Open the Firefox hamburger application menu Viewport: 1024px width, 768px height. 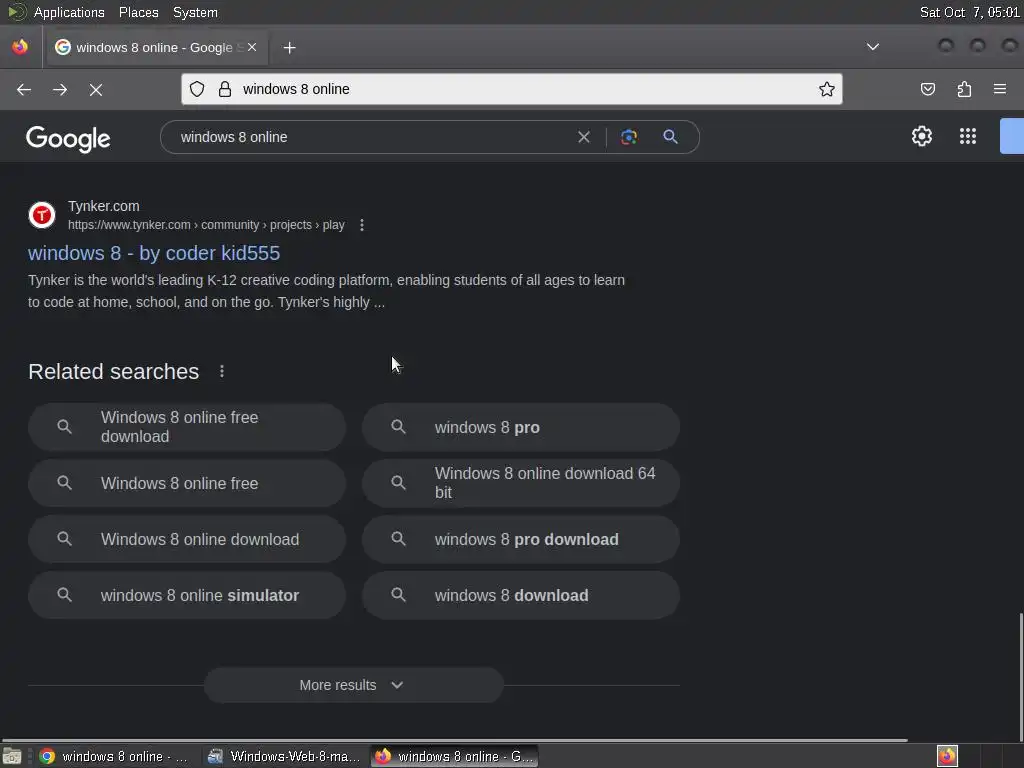[1000, 89]
